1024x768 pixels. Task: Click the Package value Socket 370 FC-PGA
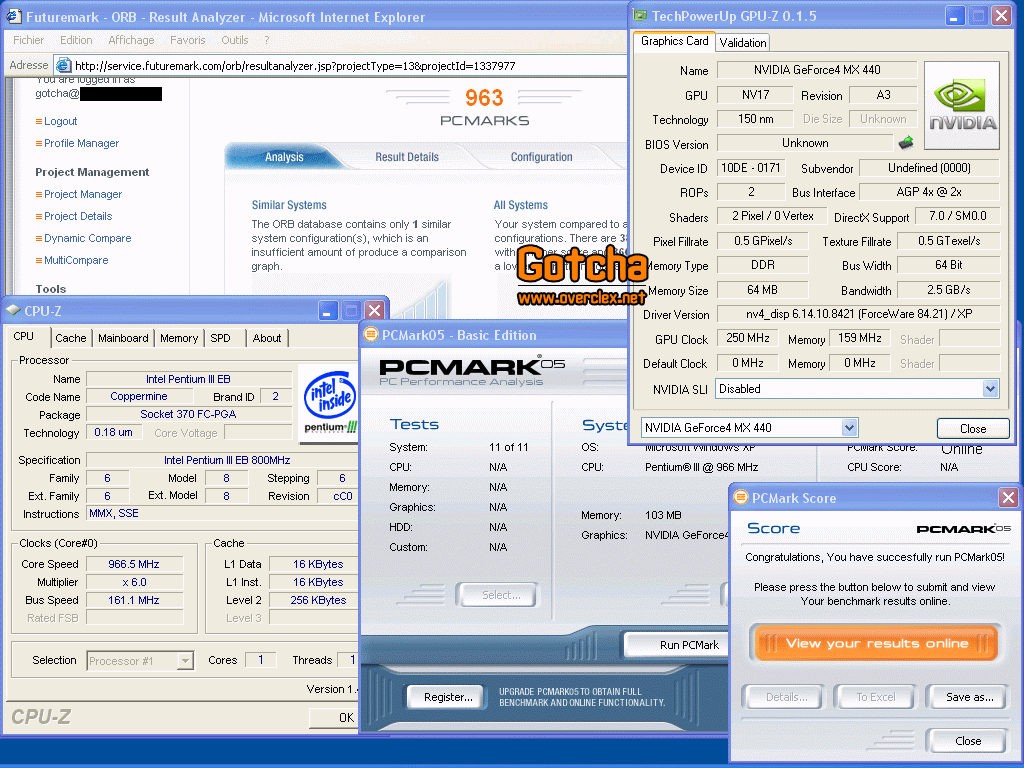click(x=189, y=414)
